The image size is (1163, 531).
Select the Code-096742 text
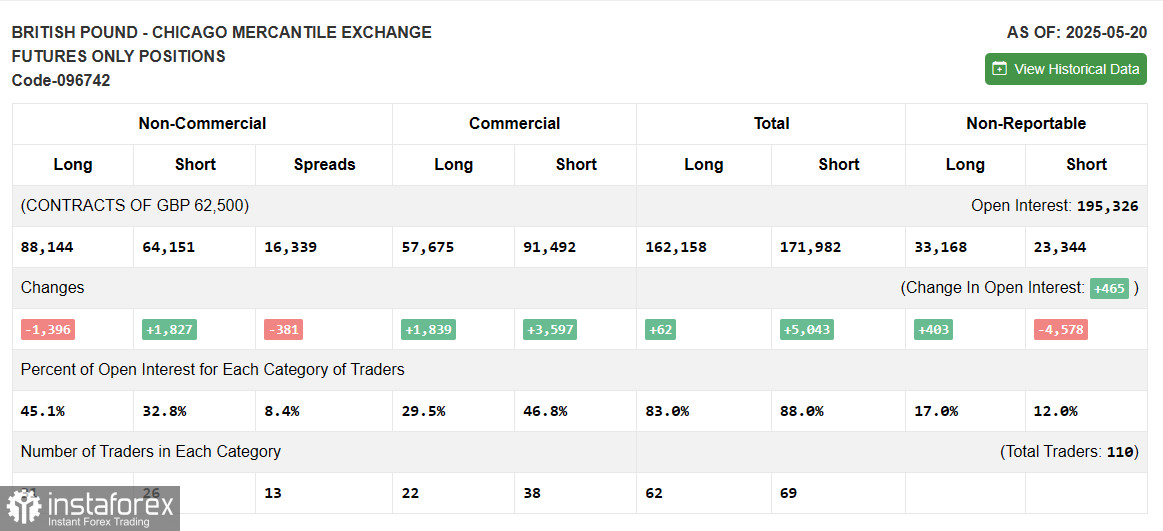[x=61, y=80]
